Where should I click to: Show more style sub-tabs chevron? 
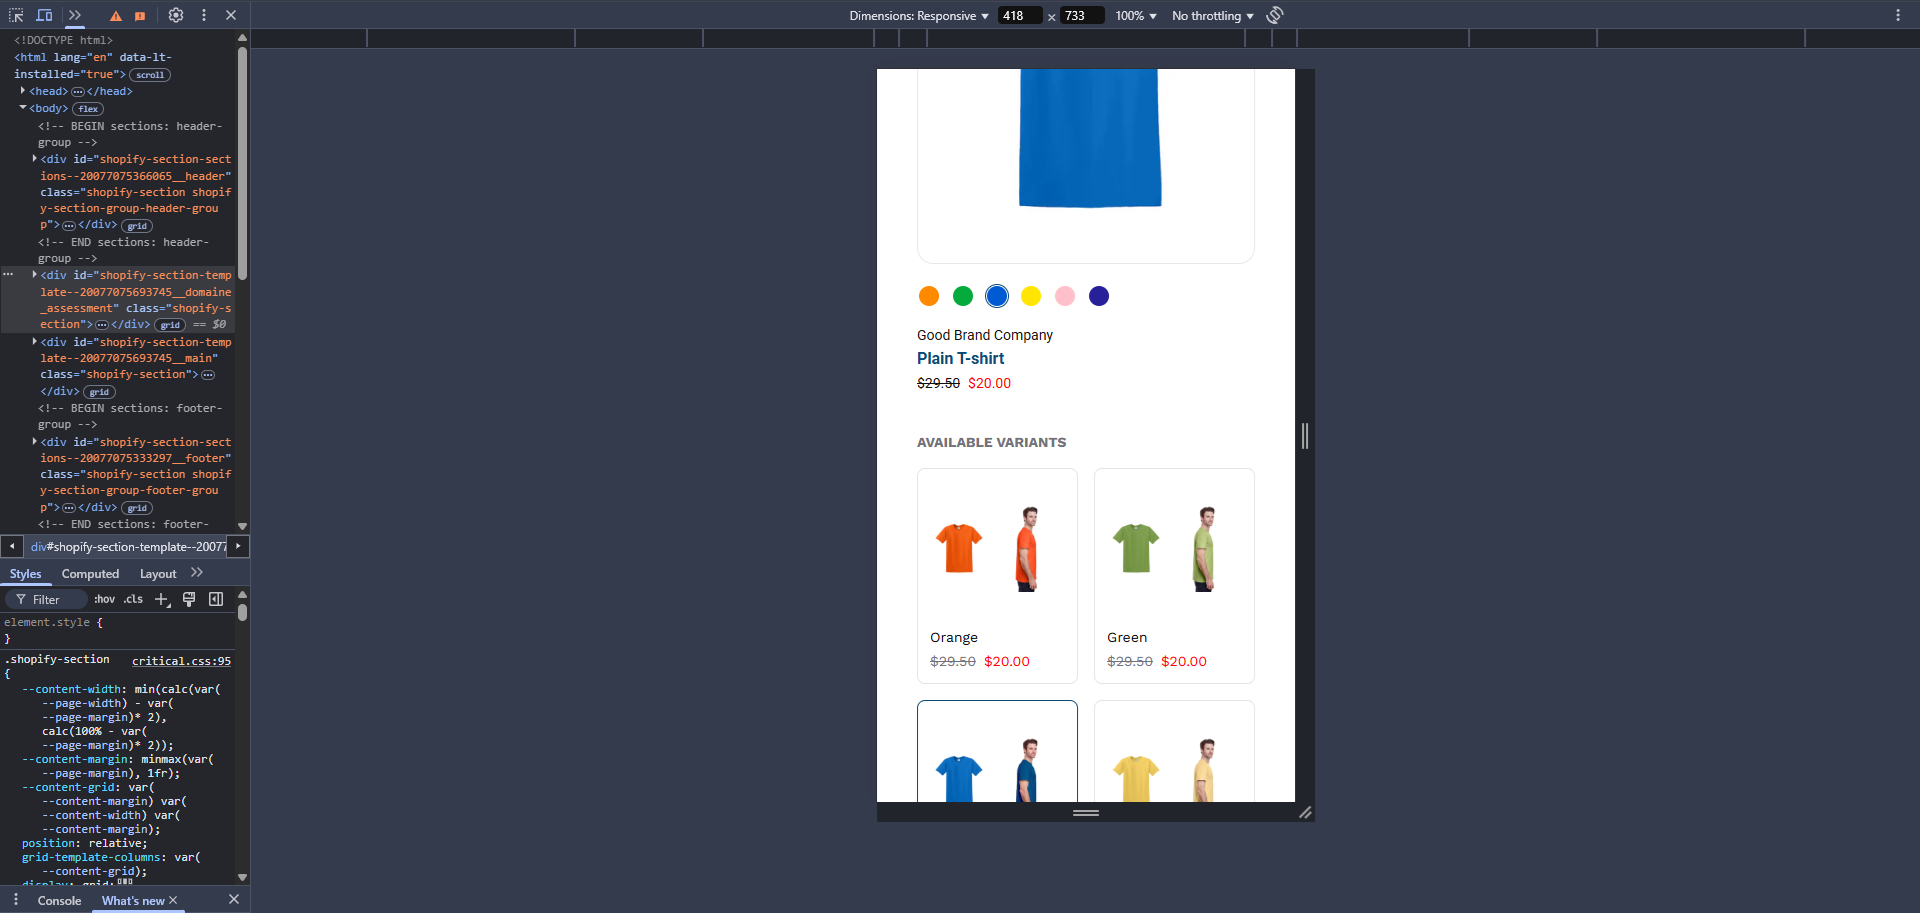click(x=197, y=573)
